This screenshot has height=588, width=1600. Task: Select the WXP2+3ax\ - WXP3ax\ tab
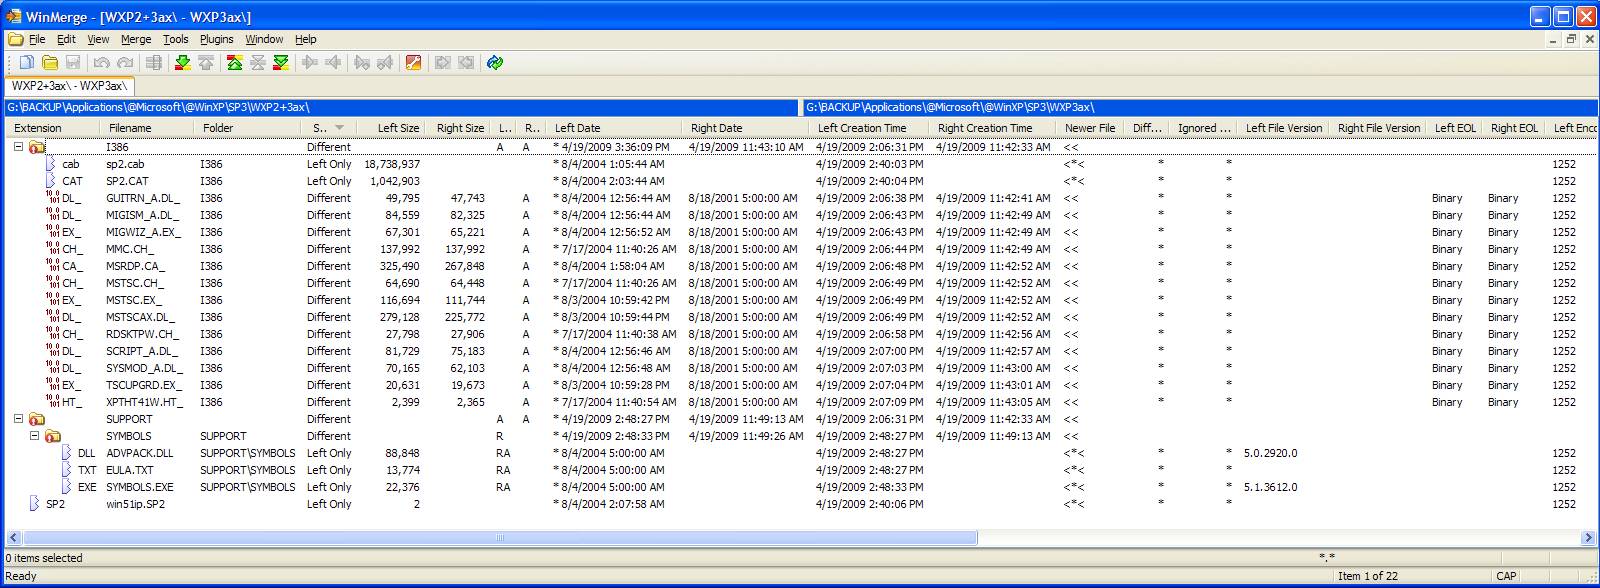point(69,86)
